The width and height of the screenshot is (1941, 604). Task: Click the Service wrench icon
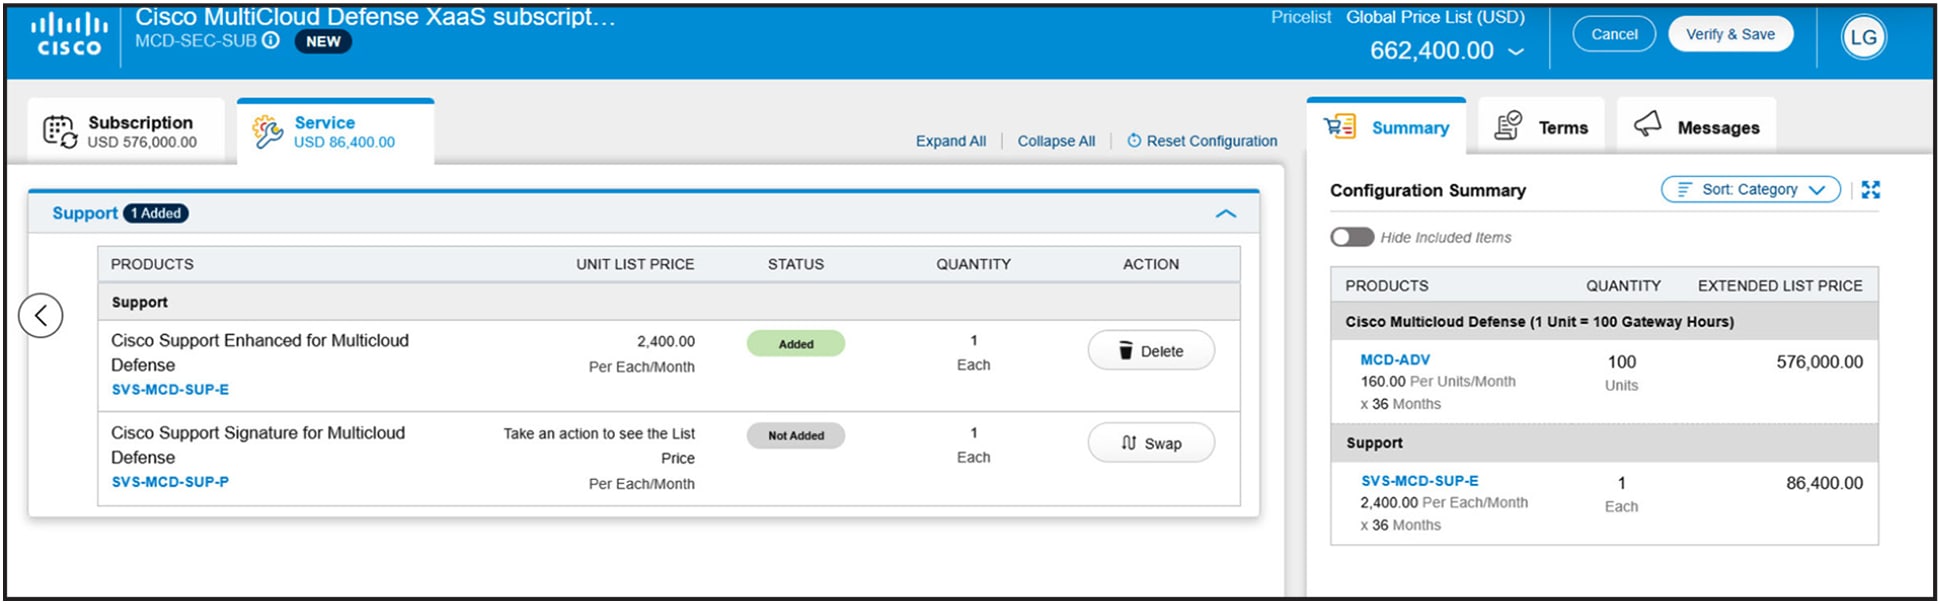pyautogui.click(x=267, y=131)
